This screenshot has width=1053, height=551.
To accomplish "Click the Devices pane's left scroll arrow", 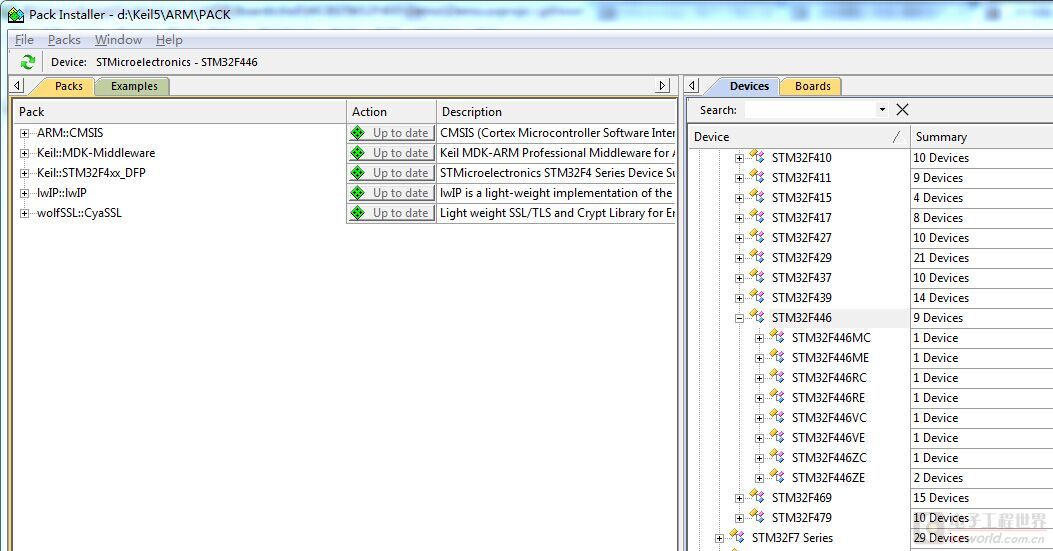I will point(692,85).
